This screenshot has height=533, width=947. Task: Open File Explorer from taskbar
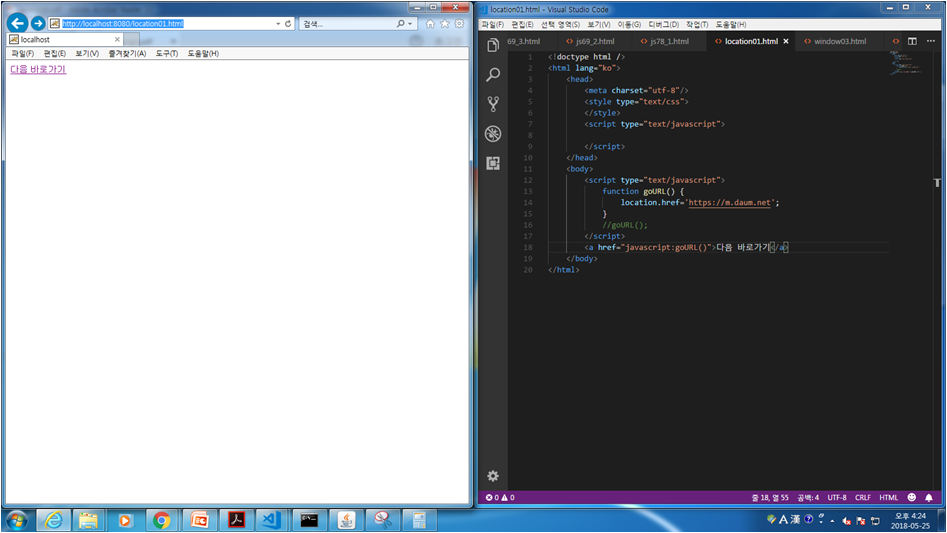(88, 520)
